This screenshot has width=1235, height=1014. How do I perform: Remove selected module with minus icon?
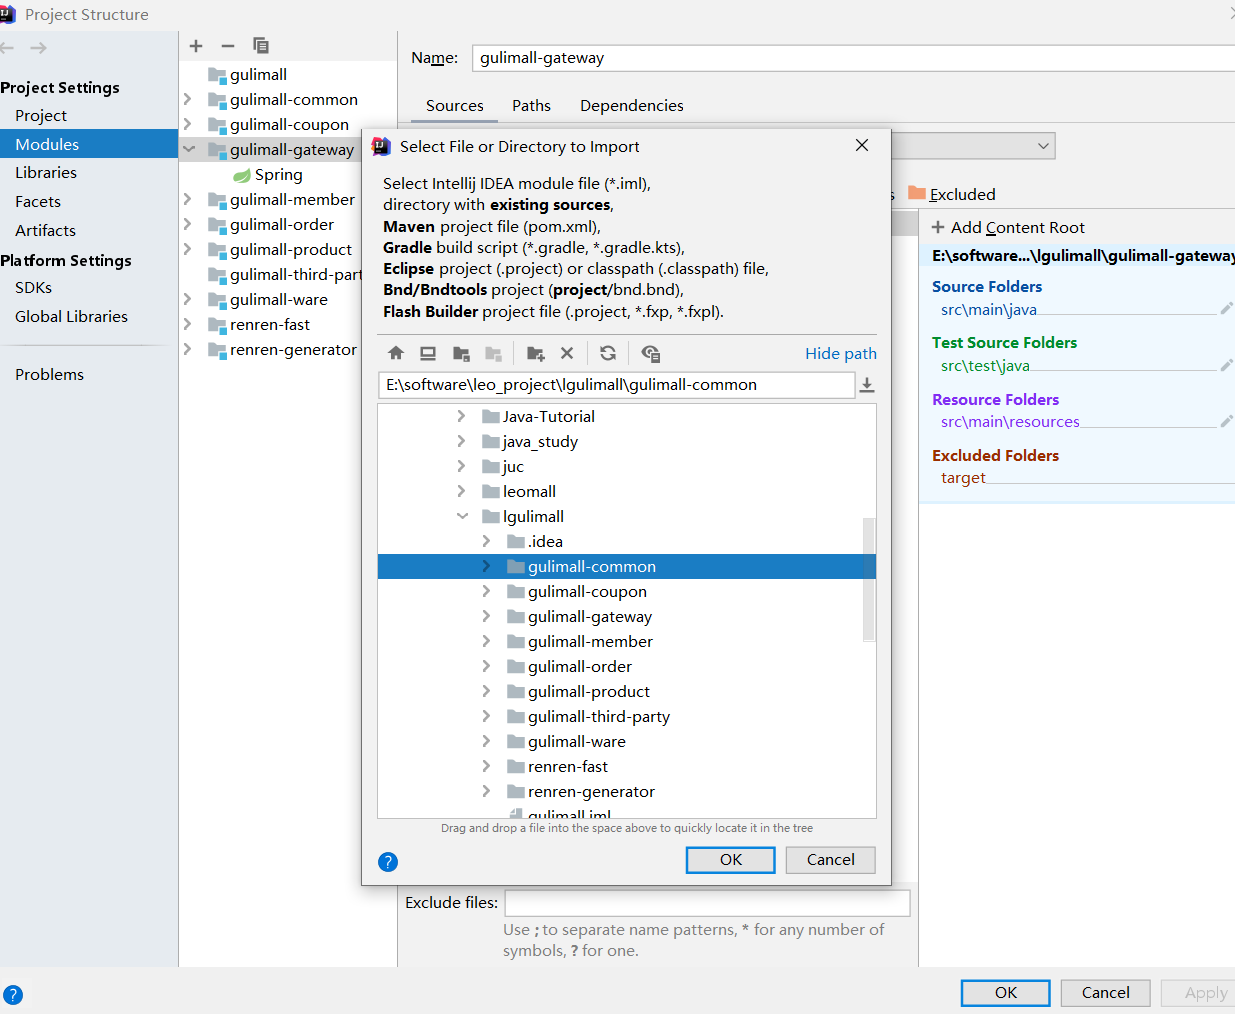(x=228, y=46)
